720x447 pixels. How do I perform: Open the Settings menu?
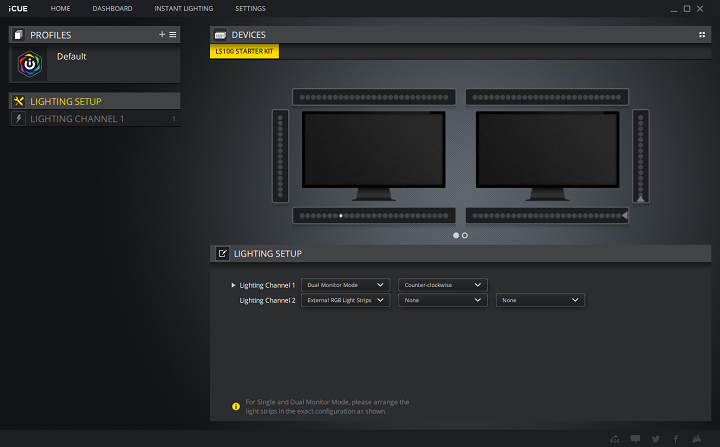pyautogui.click(x=250, y=8)
